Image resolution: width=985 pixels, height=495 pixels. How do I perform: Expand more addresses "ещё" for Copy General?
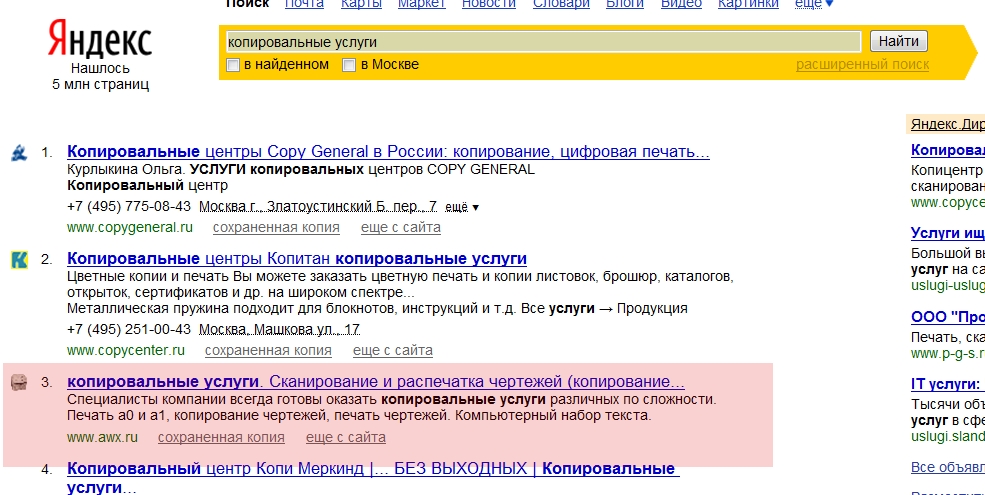462,207
